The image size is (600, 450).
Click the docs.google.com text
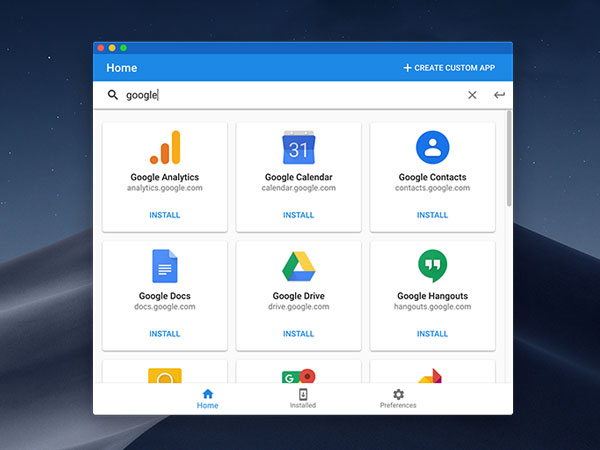tap(165, 307)
